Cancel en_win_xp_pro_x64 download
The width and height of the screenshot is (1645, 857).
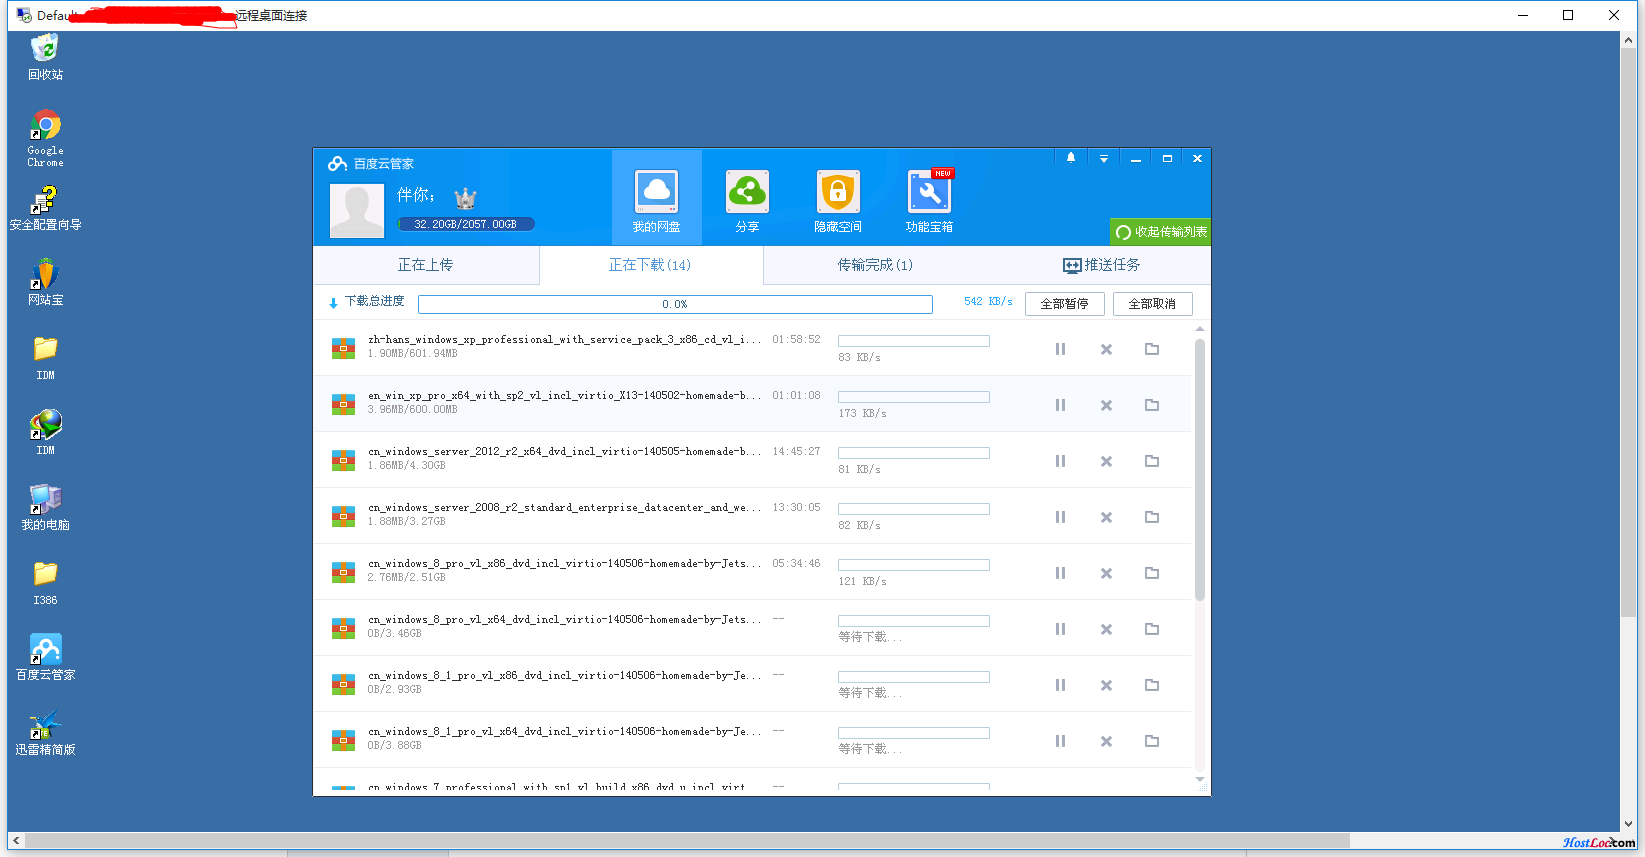1106,405
